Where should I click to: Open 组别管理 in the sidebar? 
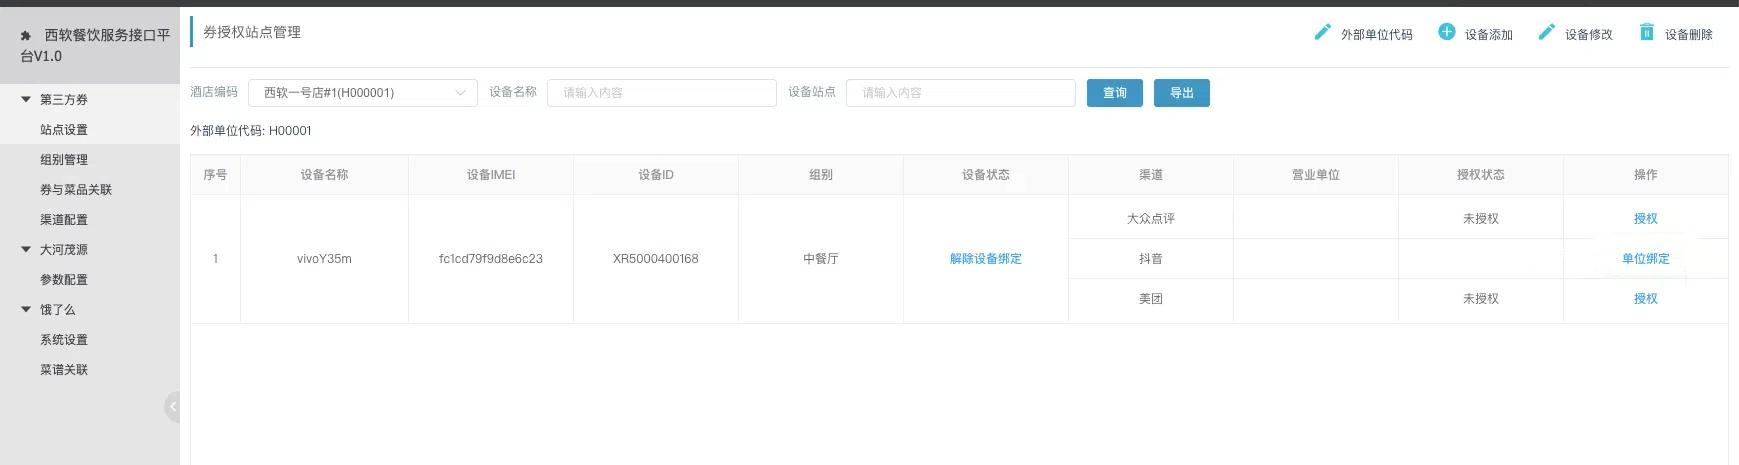pyautogui.click(x=64, y=160)
